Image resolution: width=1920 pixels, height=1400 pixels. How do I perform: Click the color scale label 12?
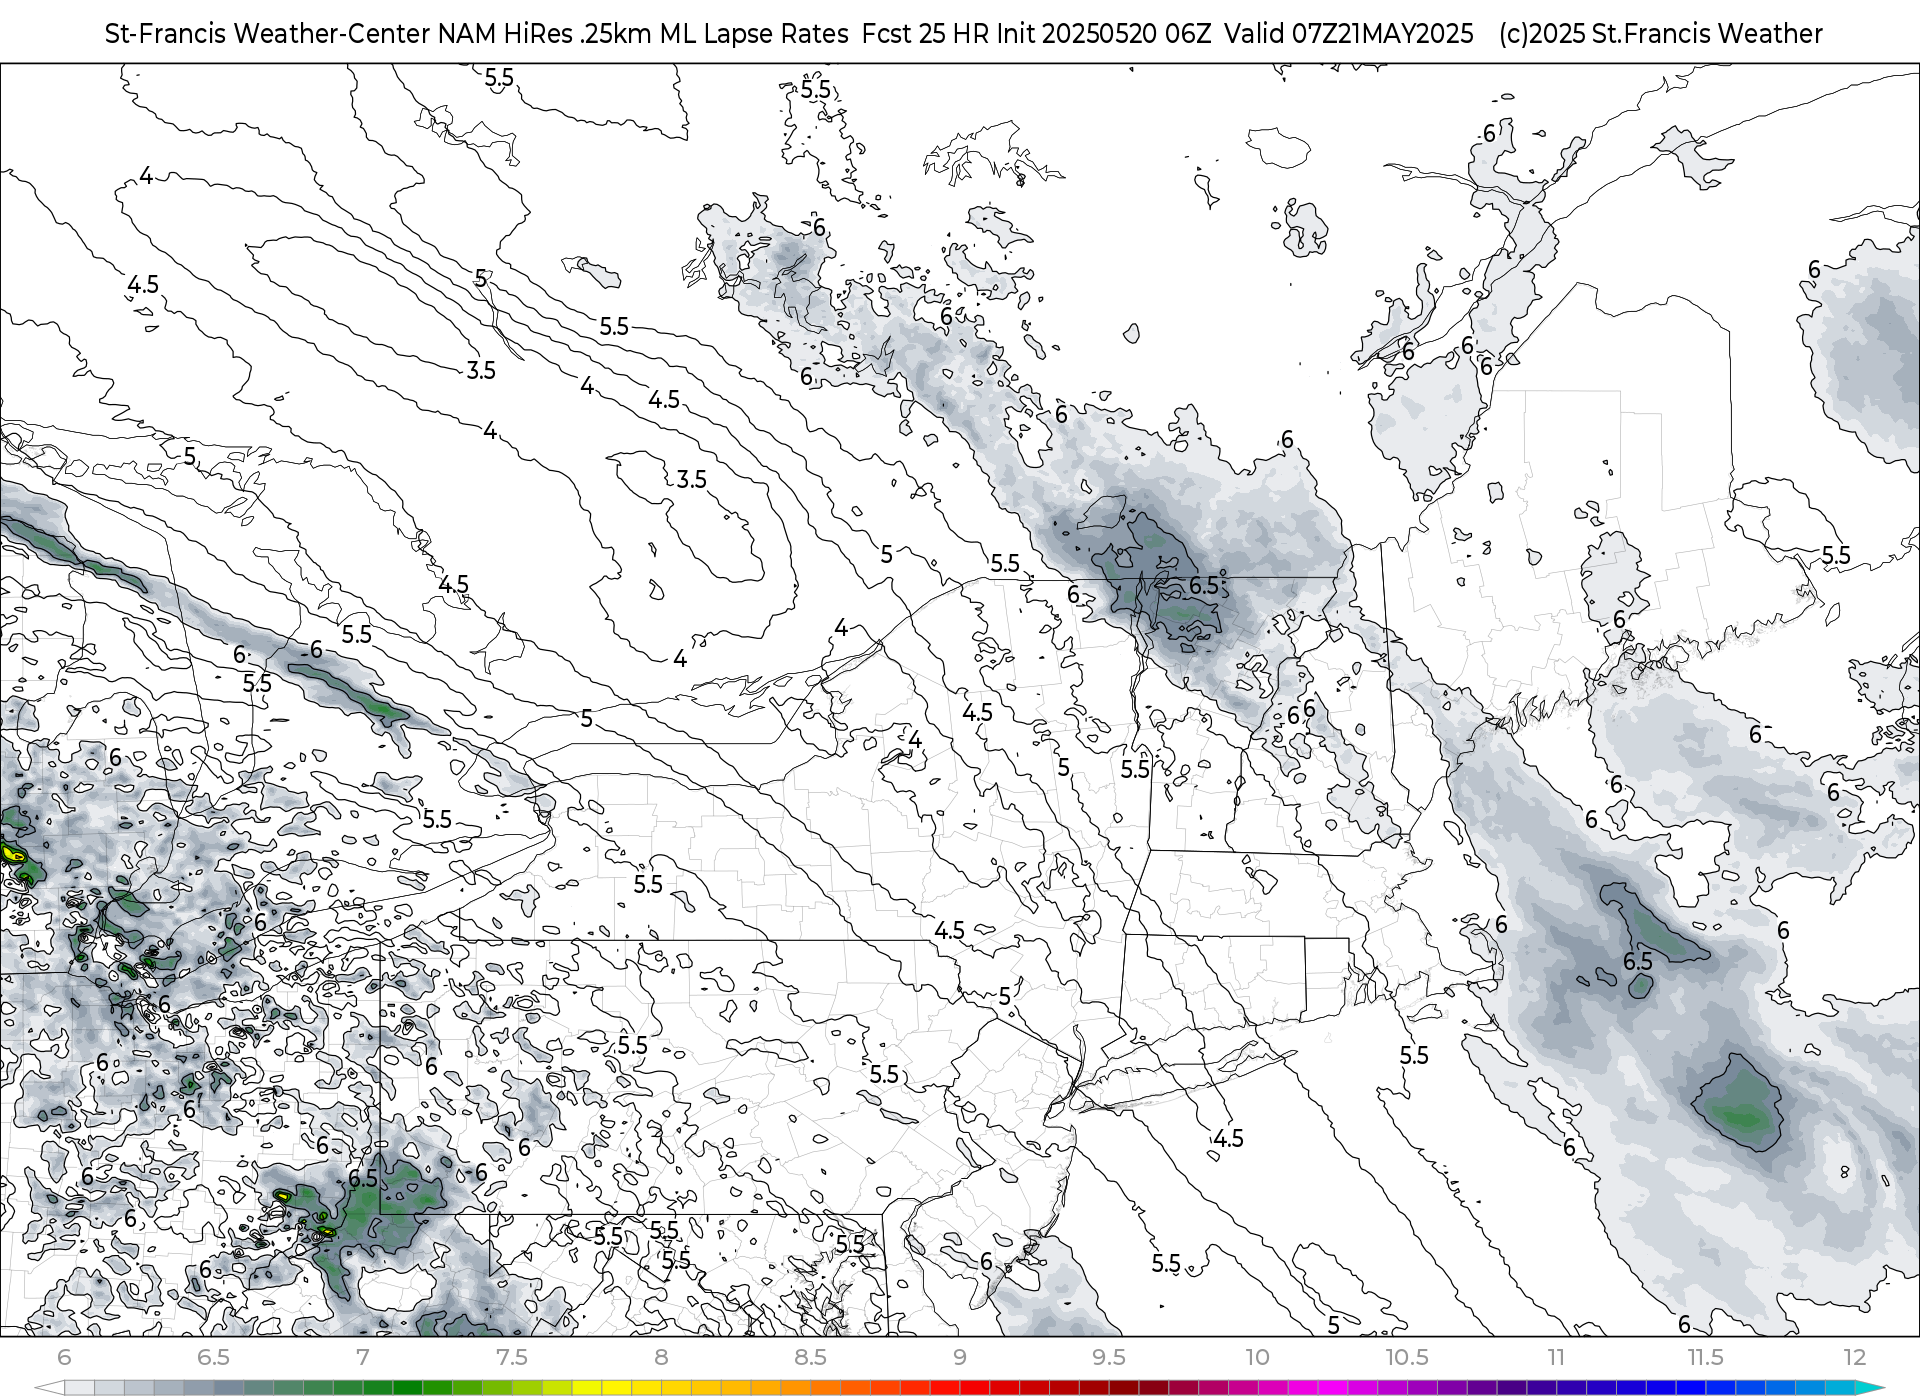pyautogui.click(x=1854, y=1358)
